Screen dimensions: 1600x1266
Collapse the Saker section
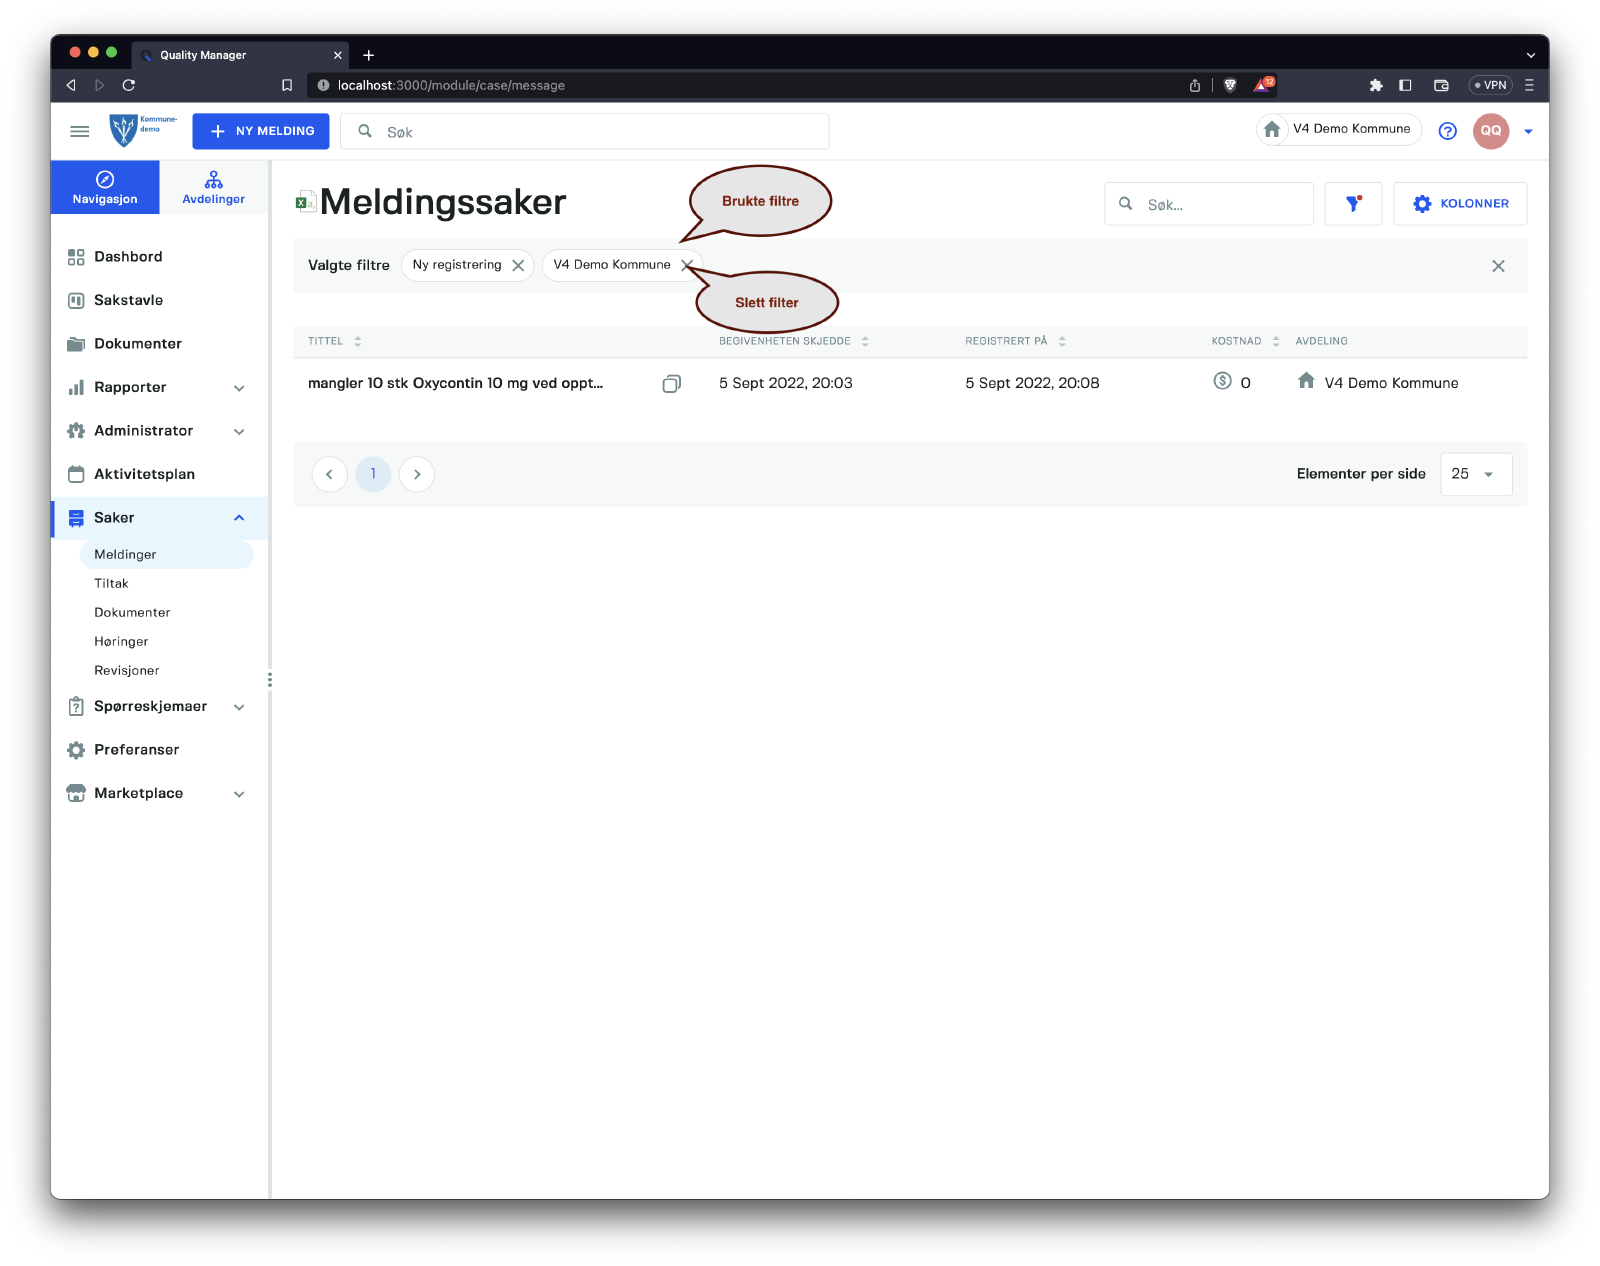238,518
